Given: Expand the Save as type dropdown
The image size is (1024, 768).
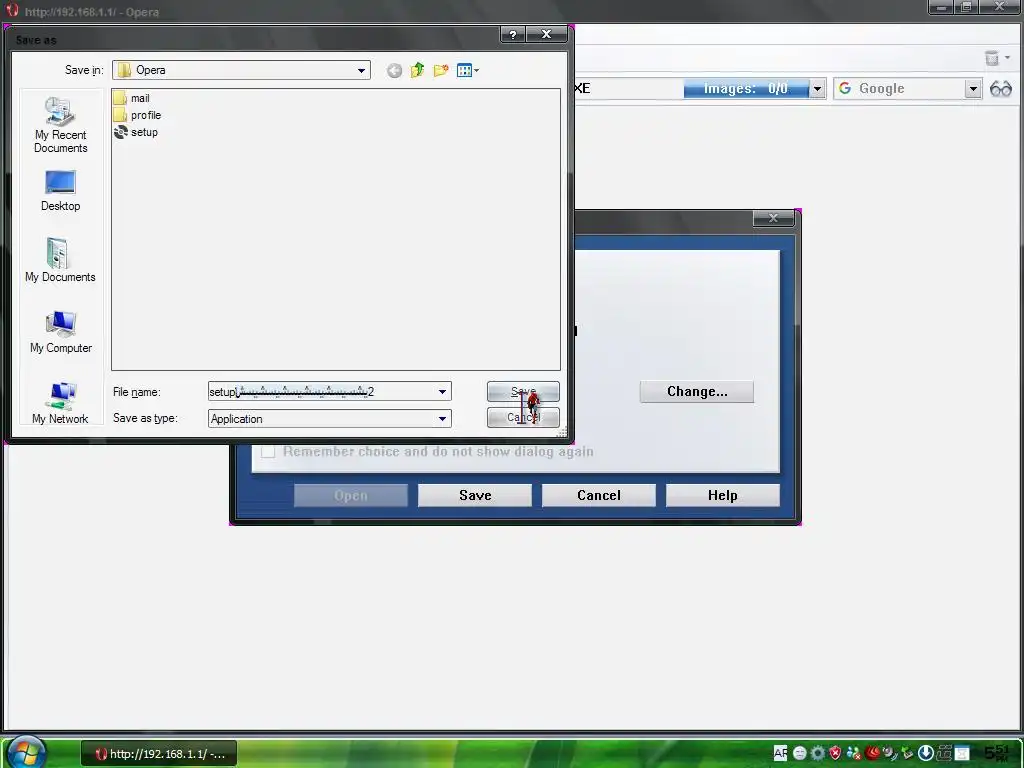Looking at the screenshot, I should point(442,419).
